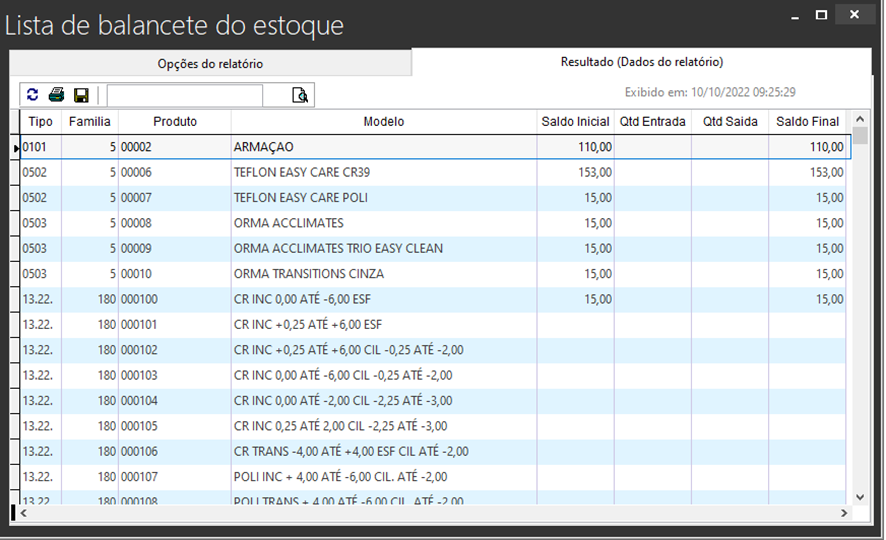Viewport: 886px width, 540px height.
Task: Click the floppy disk save icon
Action: tap(81, 95)
